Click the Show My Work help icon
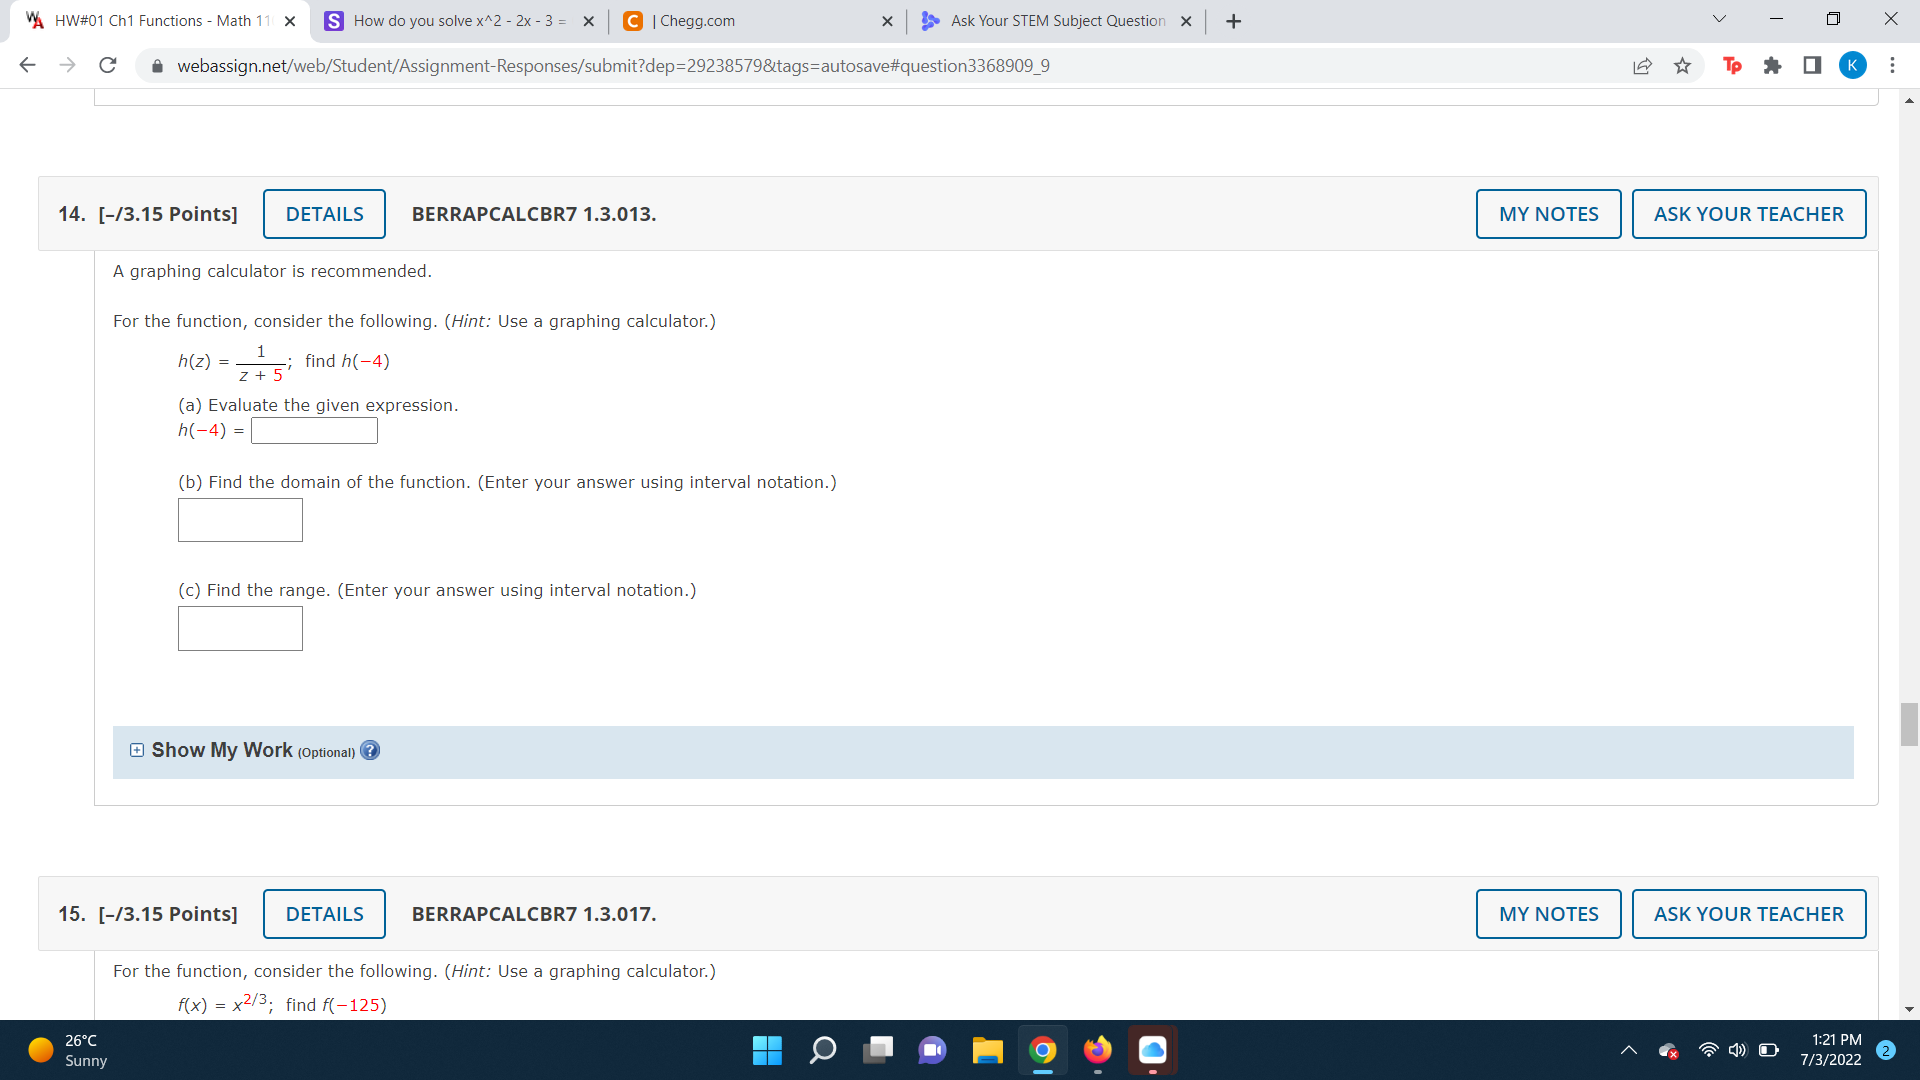1920x1080 pixels. [x=370, y=751]
